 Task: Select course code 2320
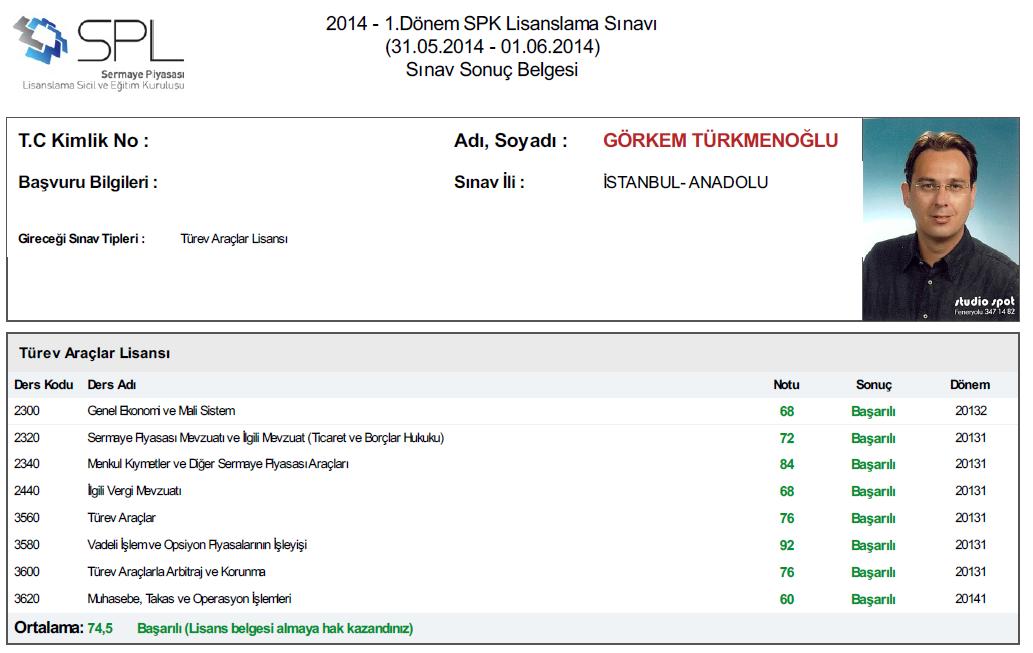[27, 438]
